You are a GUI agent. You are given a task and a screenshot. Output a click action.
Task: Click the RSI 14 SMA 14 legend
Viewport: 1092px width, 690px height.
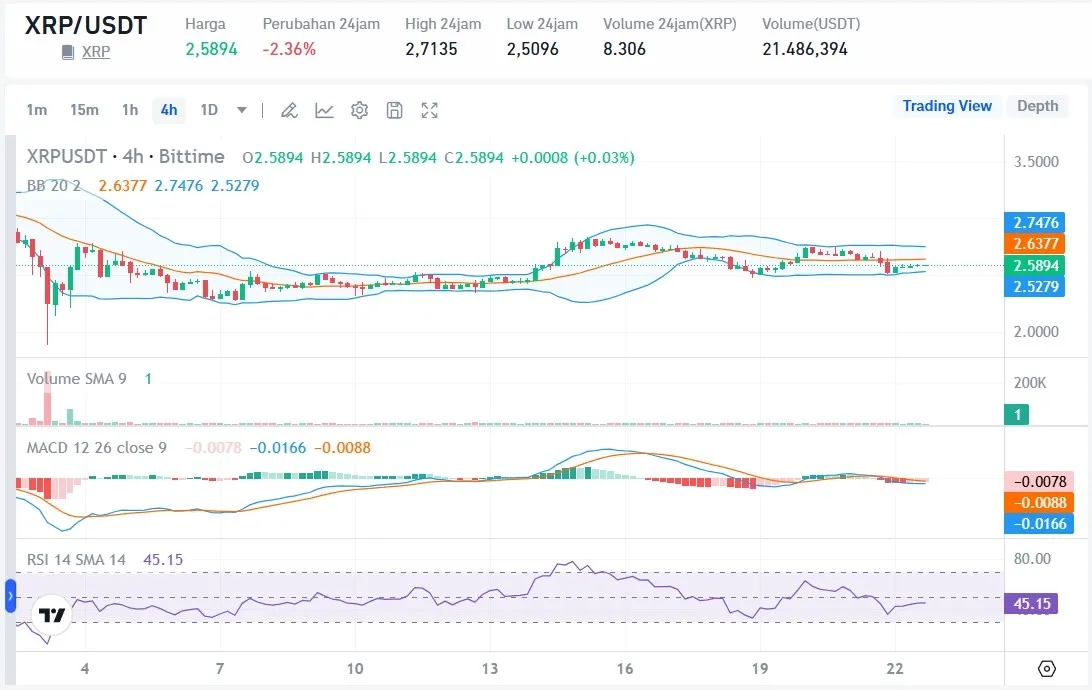pos(76,560)
